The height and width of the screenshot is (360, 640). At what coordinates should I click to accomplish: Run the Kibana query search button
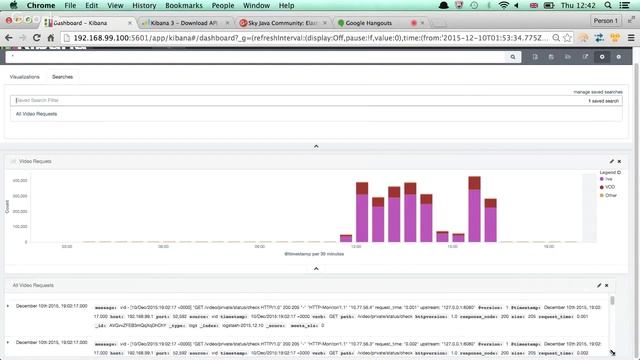513,57
